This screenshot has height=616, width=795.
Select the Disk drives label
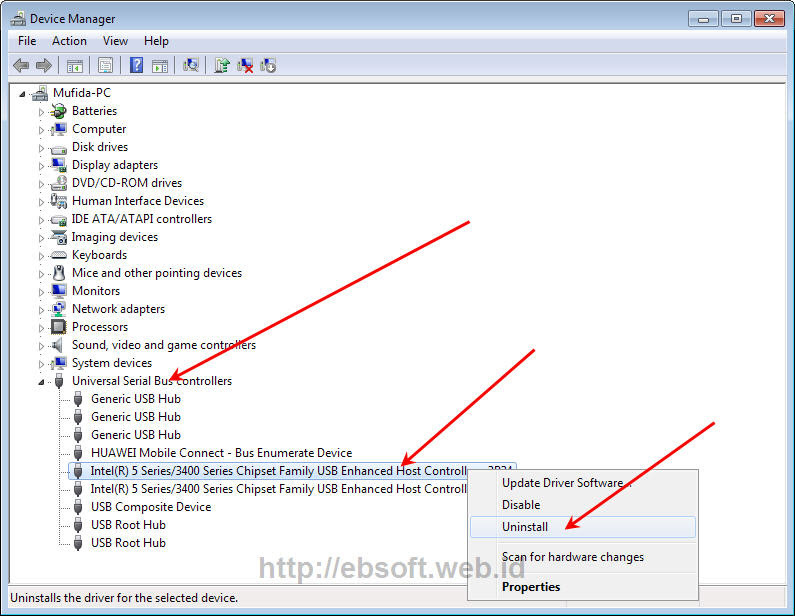pos(100,147)
